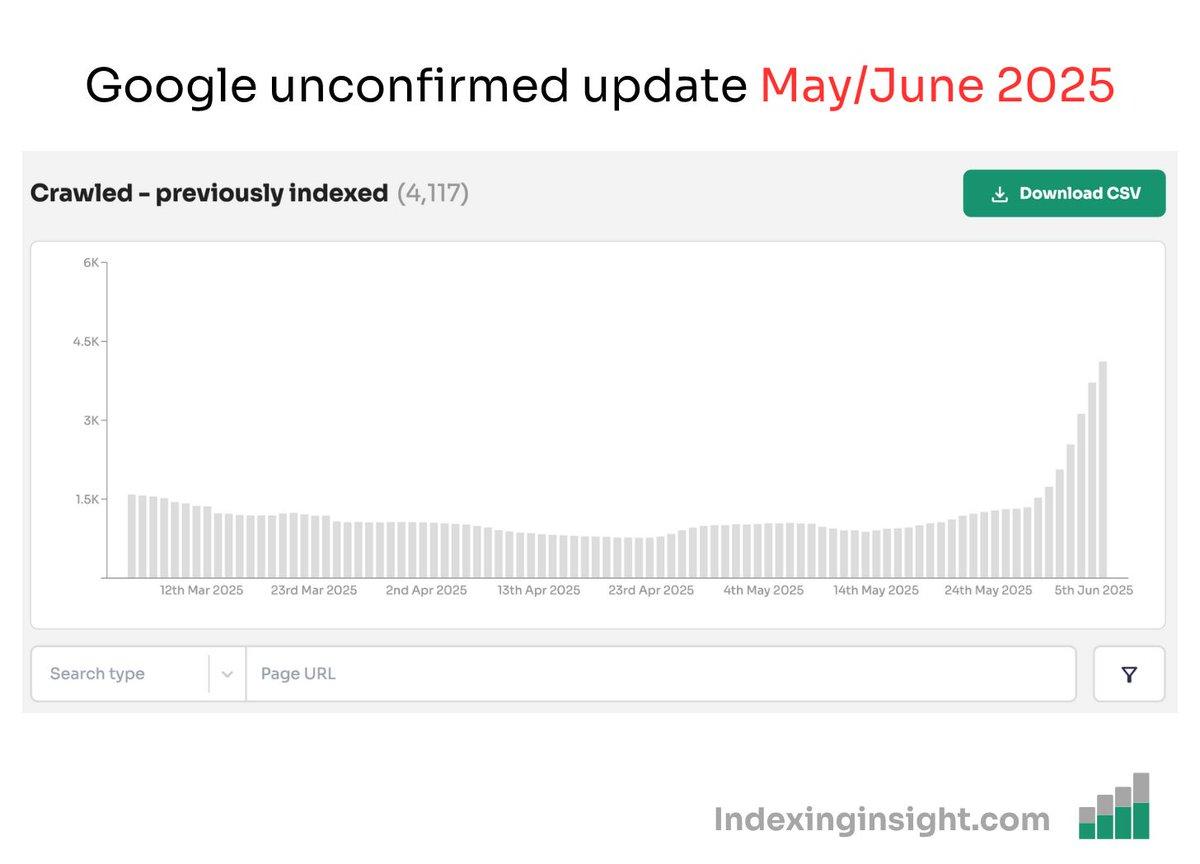Select the first bar at chart's left edge
The width and height of the screenshot is (1200, 864).
point(132,536)
